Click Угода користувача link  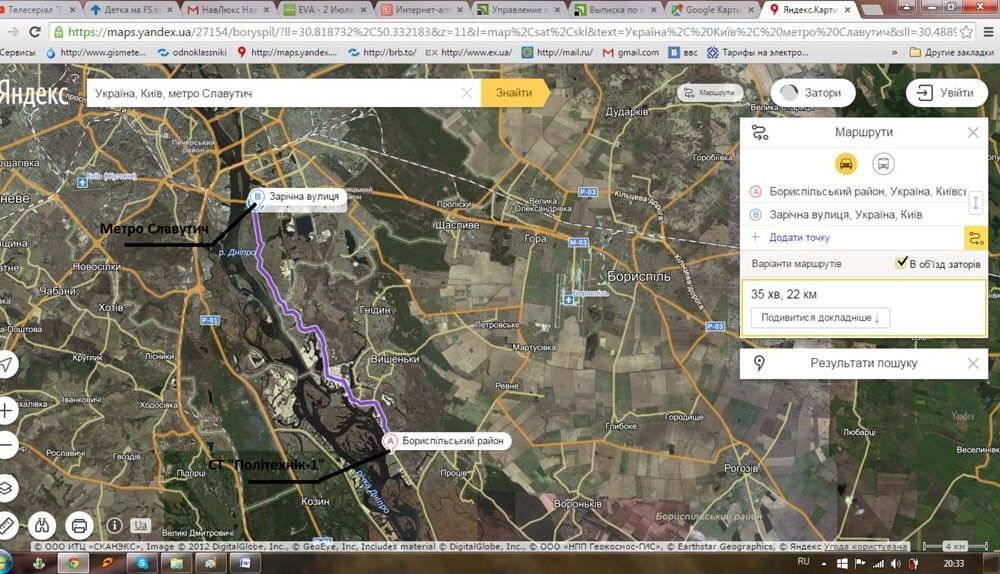[x=865, y=547]
